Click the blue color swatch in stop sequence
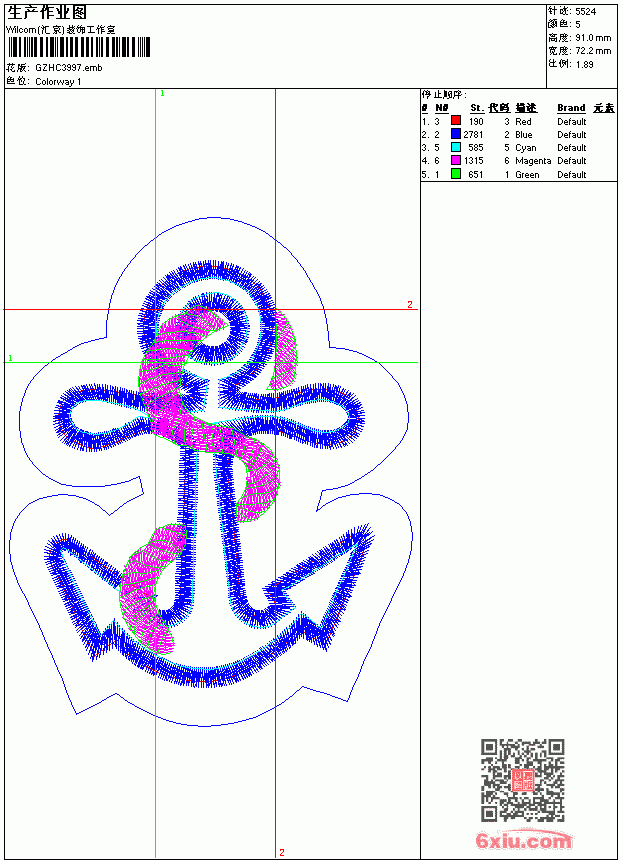This screenshot has height=860, width=620. tap(455, 134)
